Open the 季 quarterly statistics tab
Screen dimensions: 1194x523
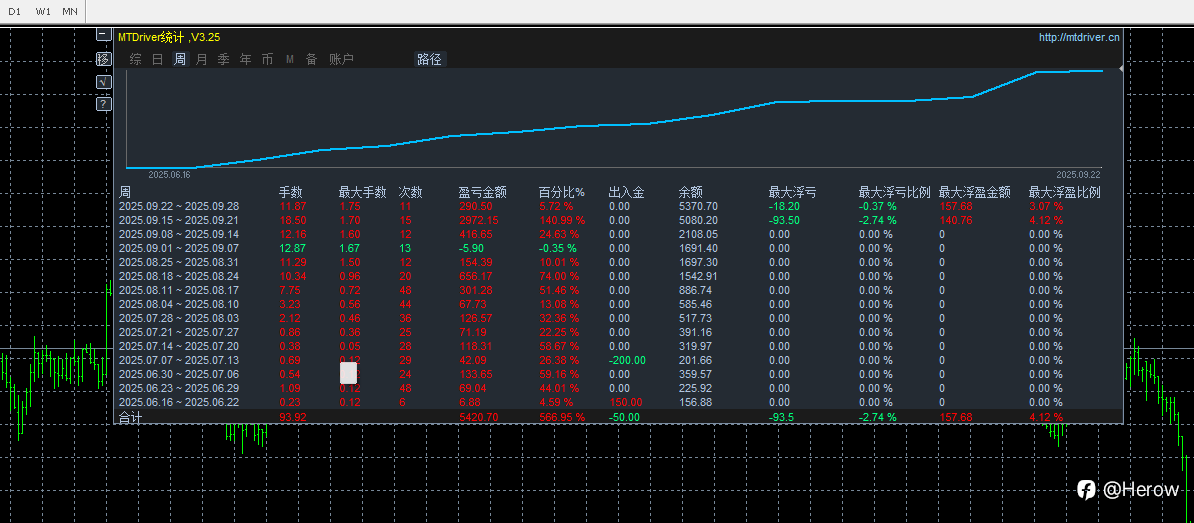click(x=224, y=59)
